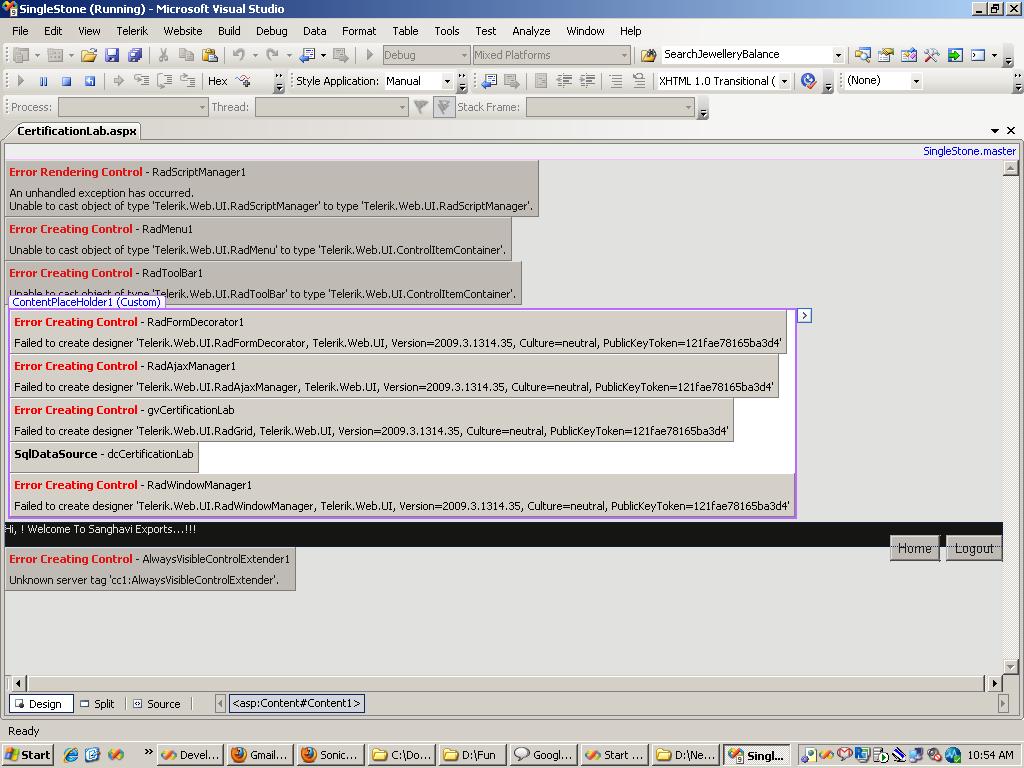Open the Telerik menu

[x=132, y=31]
